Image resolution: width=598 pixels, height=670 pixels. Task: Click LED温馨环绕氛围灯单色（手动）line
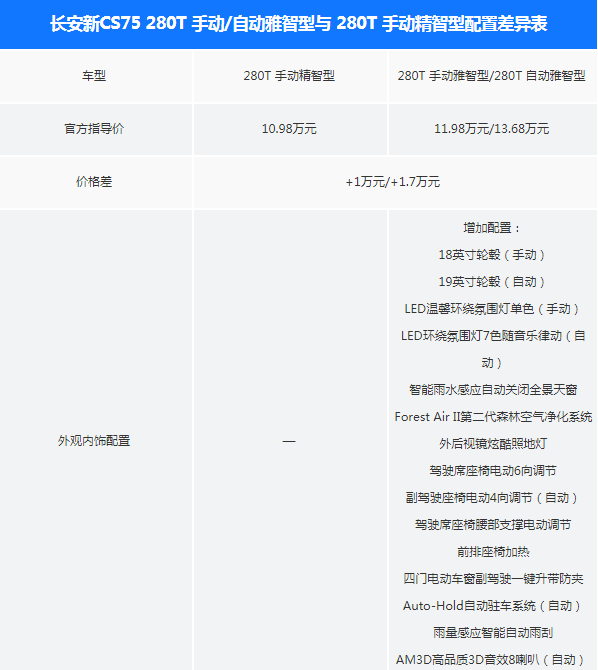pyautogui.click(x=492, y=309)
